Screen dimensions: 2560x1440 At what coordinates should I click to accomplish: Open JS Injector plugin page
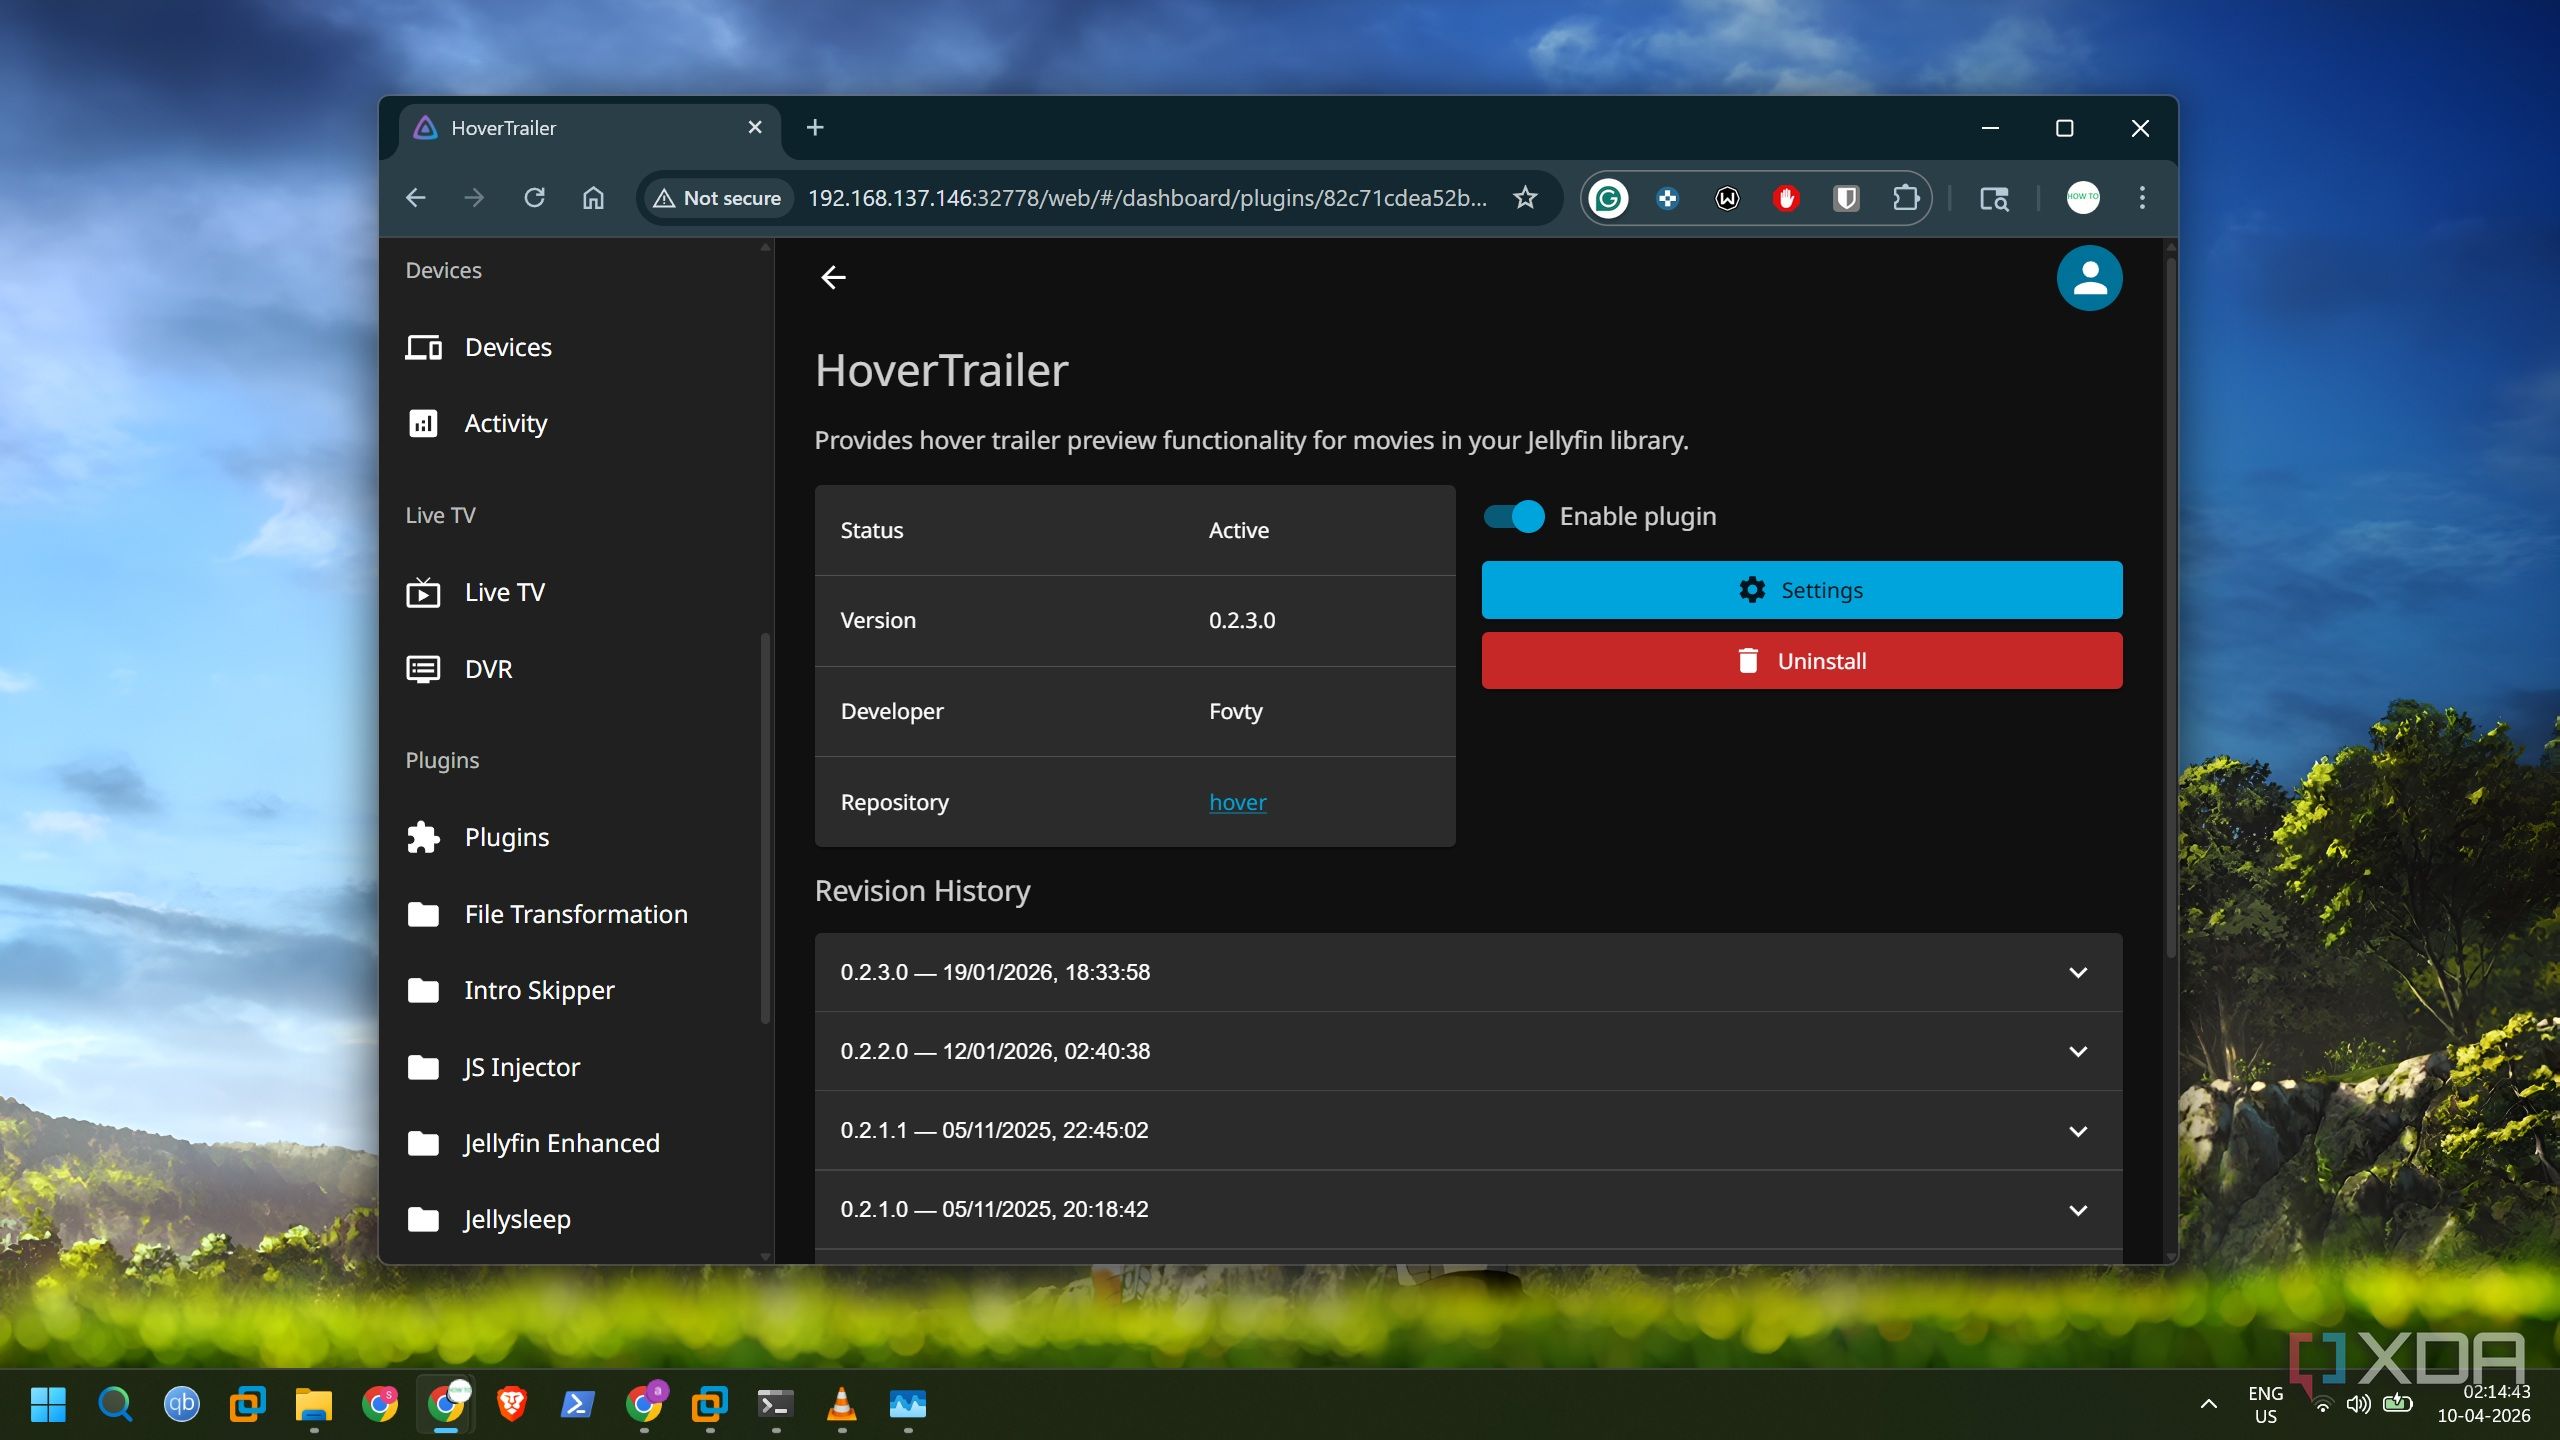[x=577, y=1067]
